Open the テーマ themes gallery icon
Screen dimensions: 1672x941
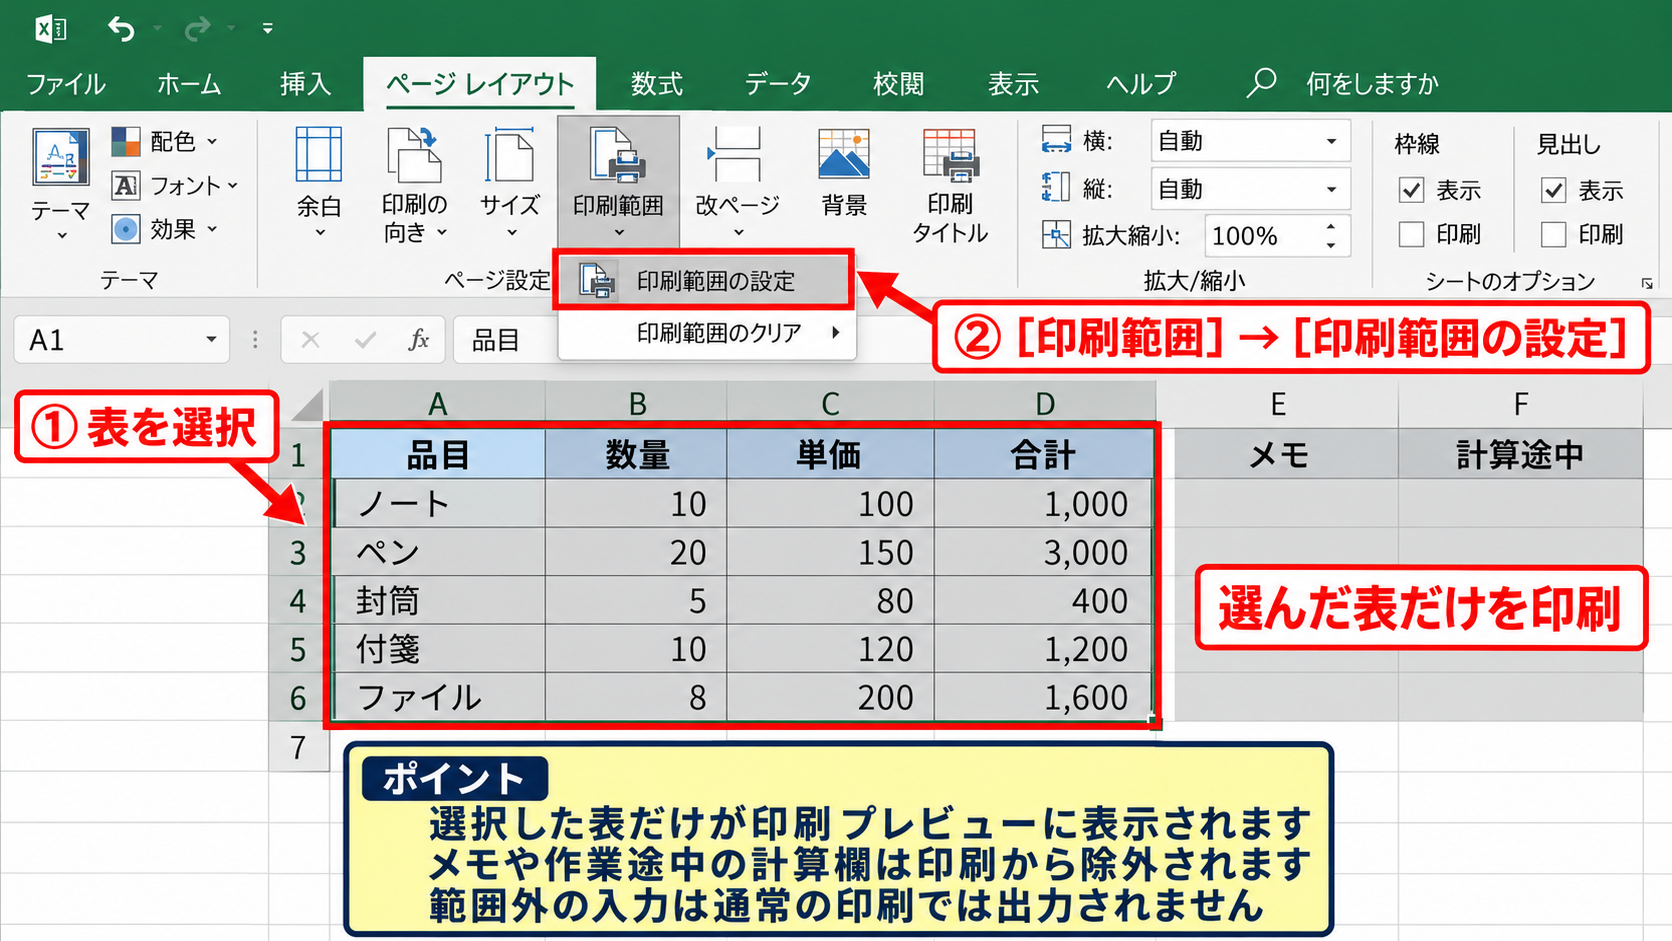coord(61,158)
